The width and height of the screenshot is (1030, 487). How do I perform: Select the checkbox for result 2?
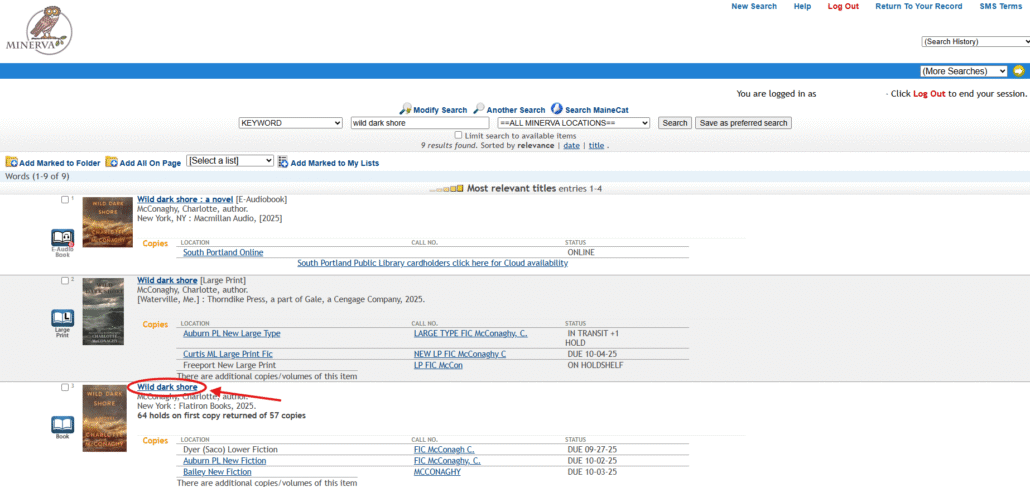pyautogui.click(x=65, y=281)
